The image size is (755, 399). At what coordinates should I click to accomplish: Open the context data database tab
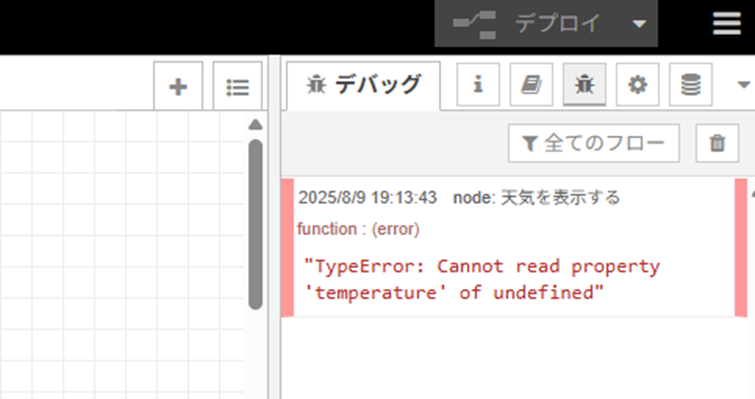point(690,84)
